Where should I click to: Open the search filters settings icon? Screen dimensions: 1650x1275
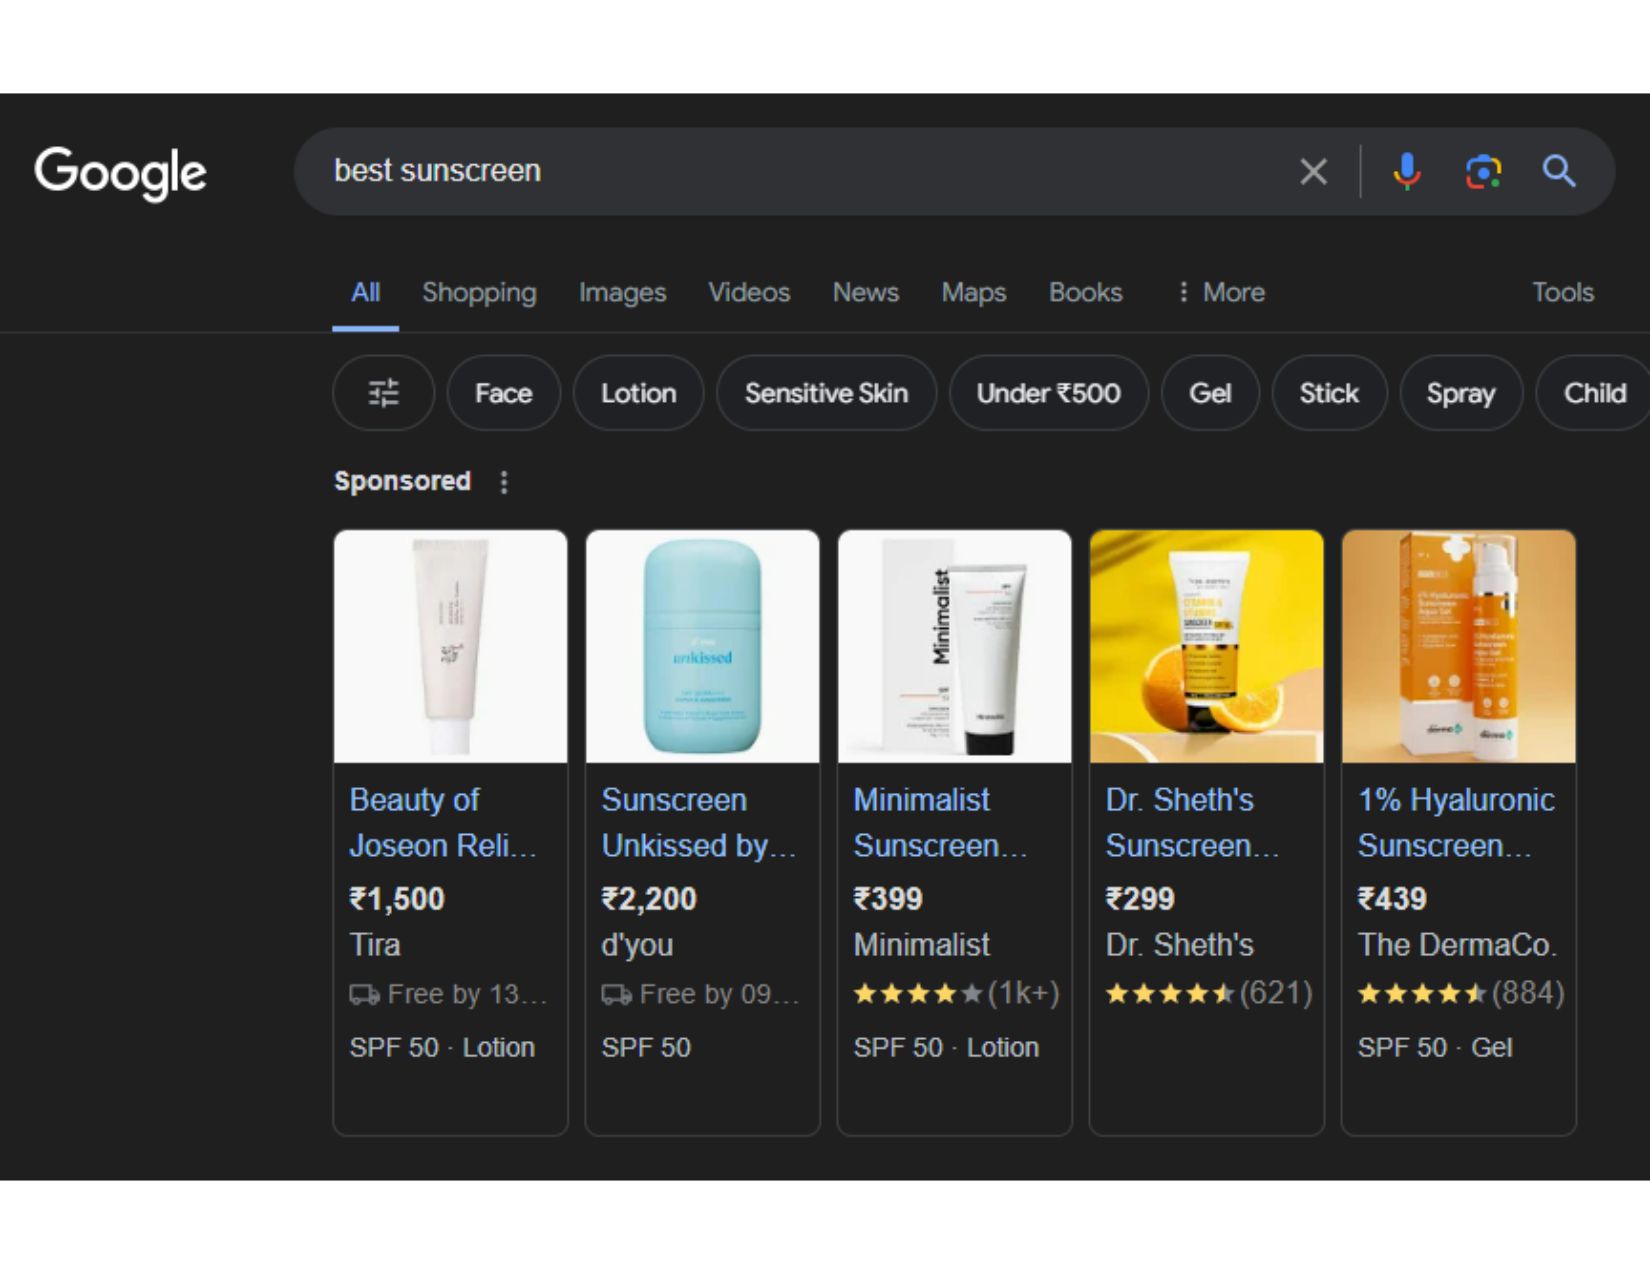pos(383,393)
